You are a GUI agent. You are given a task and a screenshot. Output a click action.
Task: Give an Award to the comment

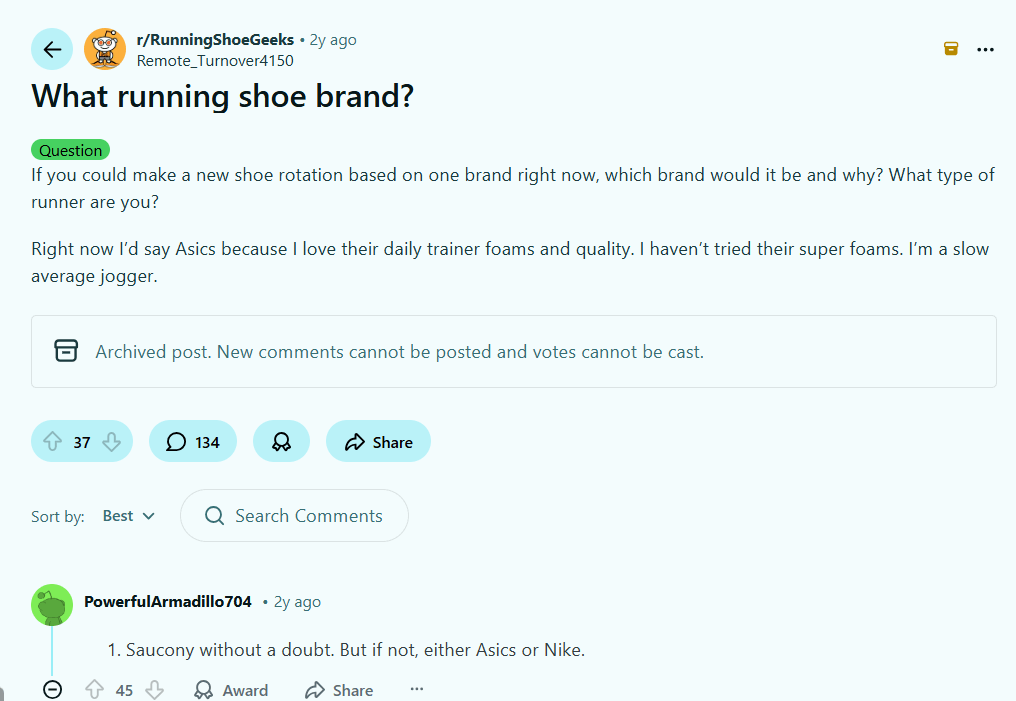230,689
